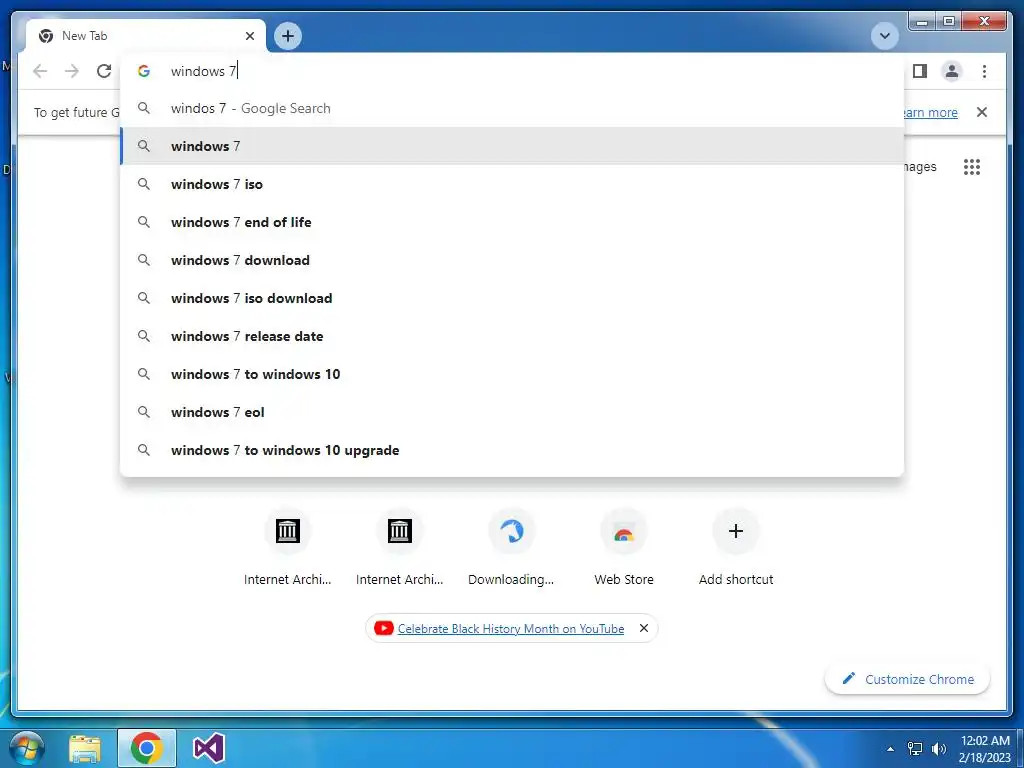Viewport: 1024px width, 768px height.
Task: Choose the 'windows 7 to windows 10' suggestion
Action: (512, 374)
